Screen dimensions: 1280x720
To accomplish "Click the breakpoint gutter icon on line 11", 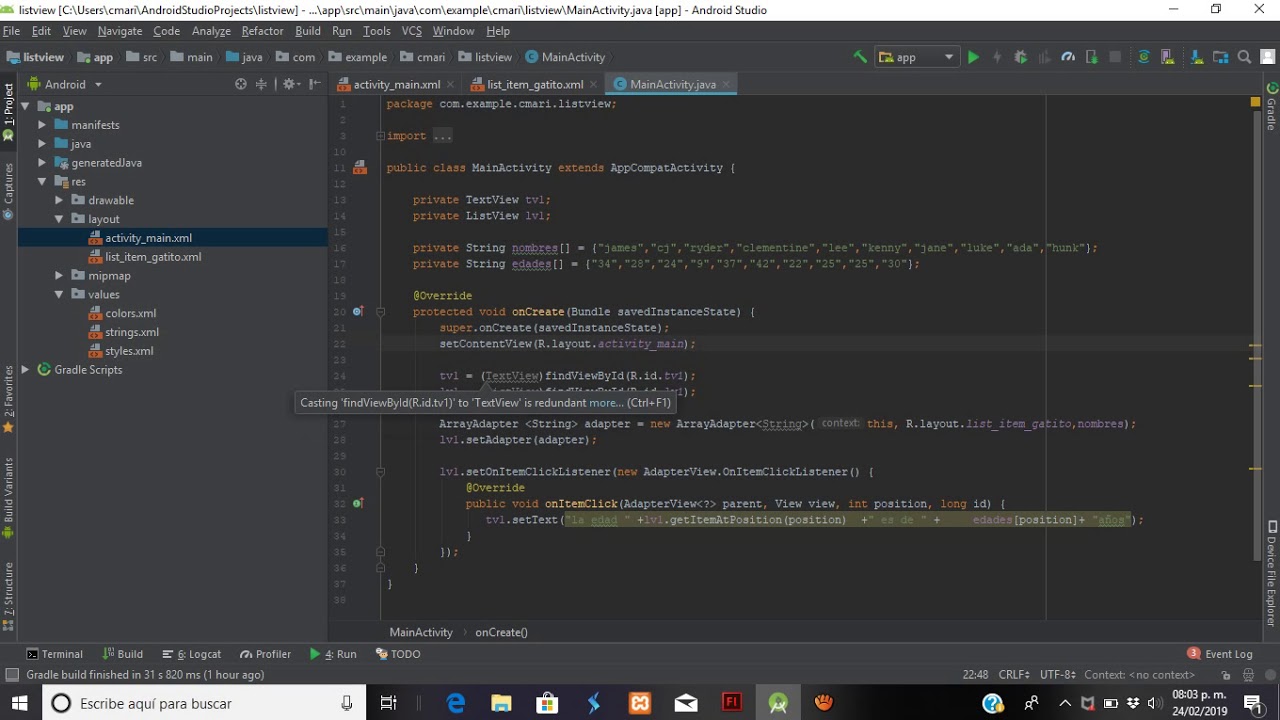I will click(x=359, y=168).
